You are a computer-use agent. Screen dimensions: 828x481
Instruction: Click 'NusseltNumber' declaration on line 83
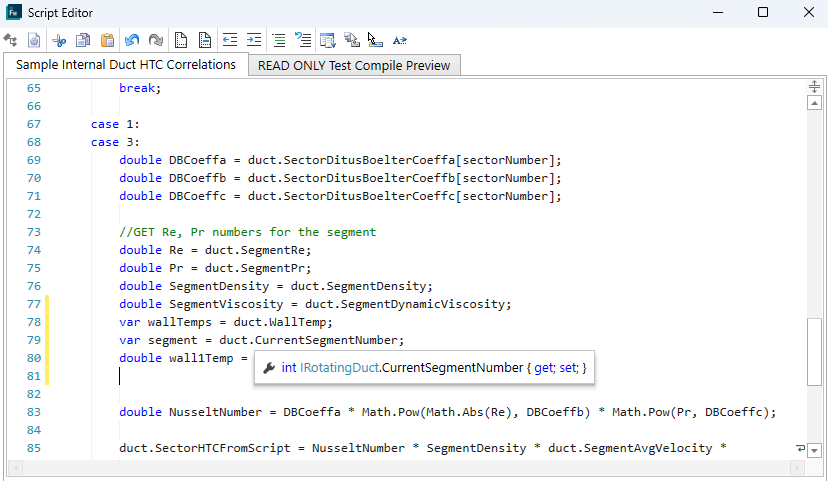tap(215, 412)
